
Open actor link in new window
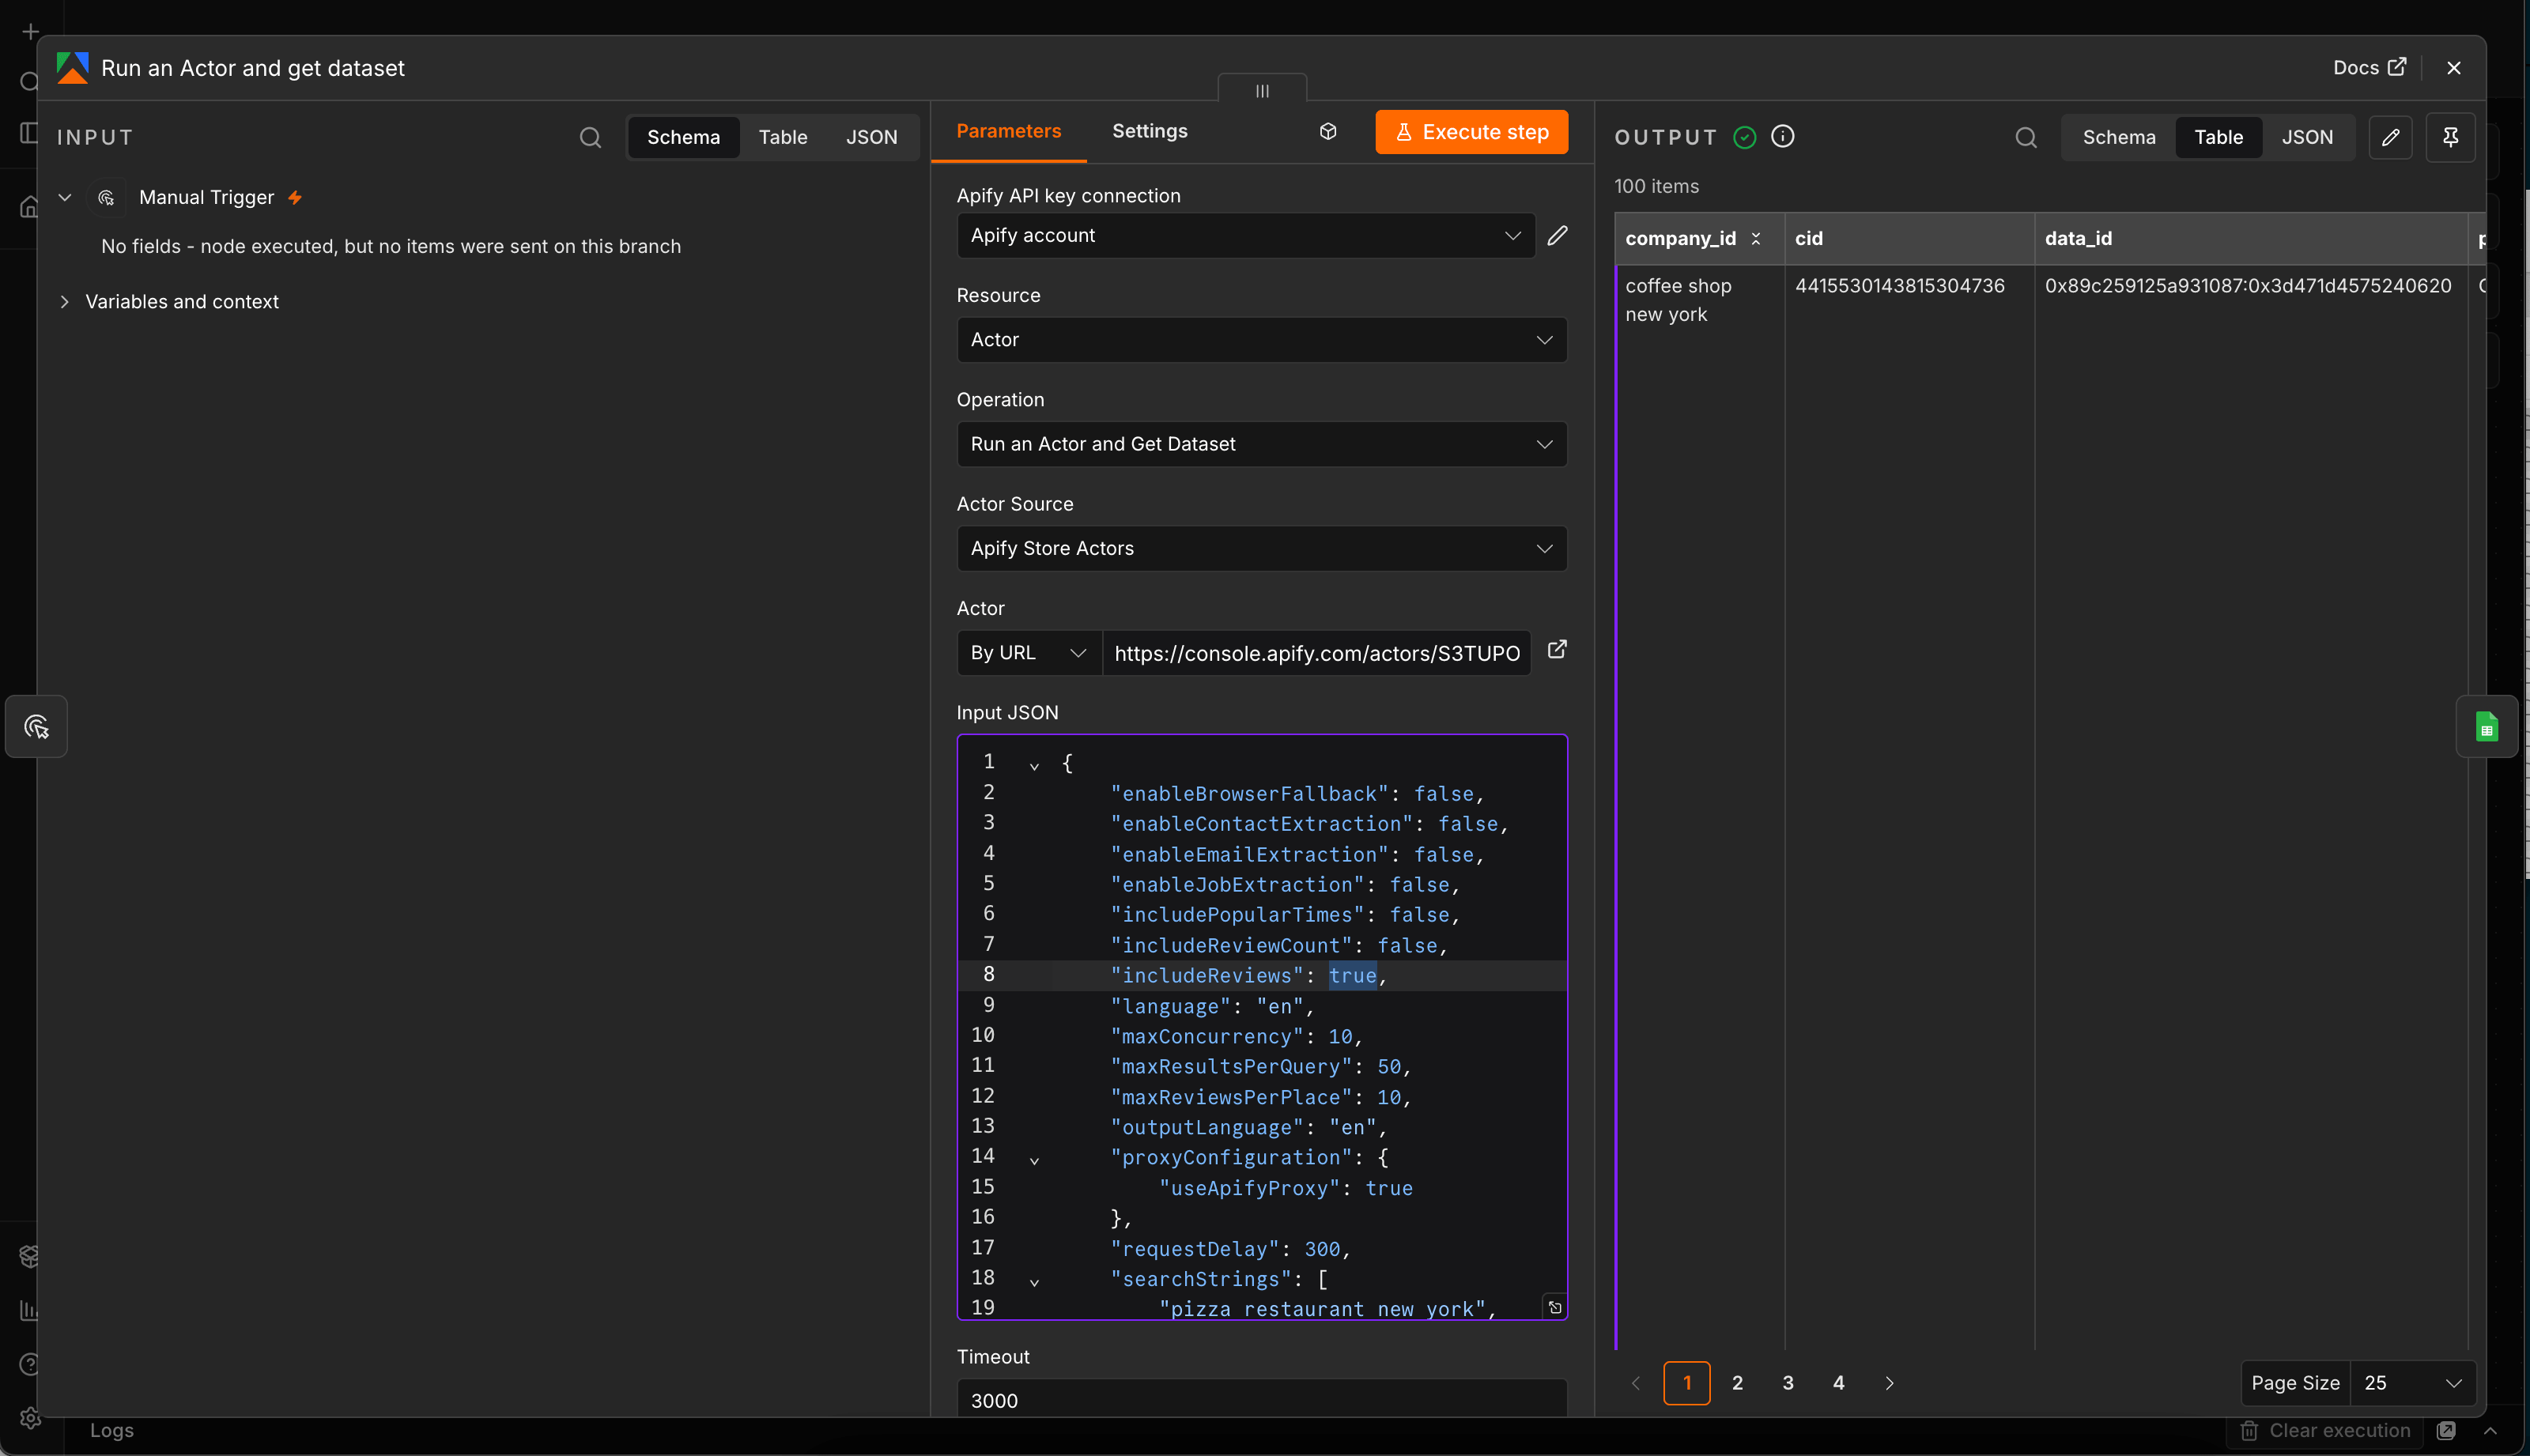point(1557,650)
